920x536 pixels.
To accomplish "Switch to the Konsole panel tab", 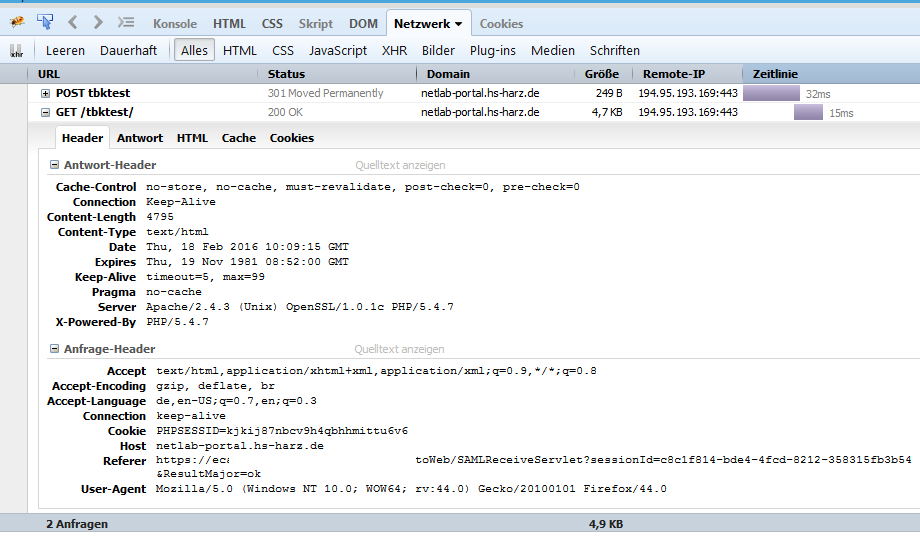I will (x=176, y=23).
